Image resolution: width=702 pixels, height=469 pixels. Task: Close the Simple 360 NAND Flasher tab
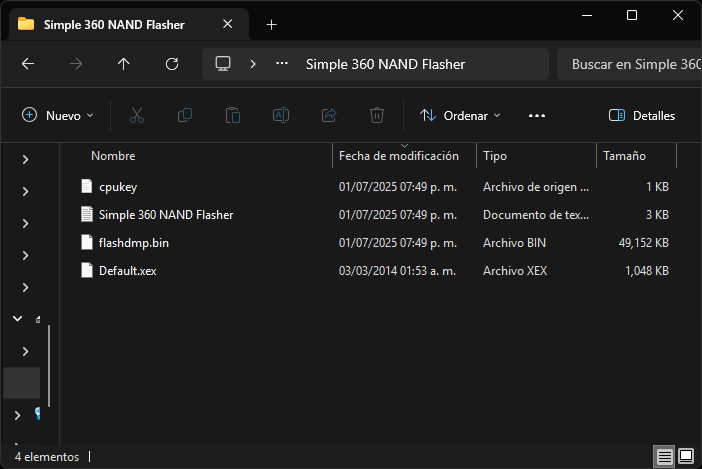pyautogui.click(x=227, y=24)
